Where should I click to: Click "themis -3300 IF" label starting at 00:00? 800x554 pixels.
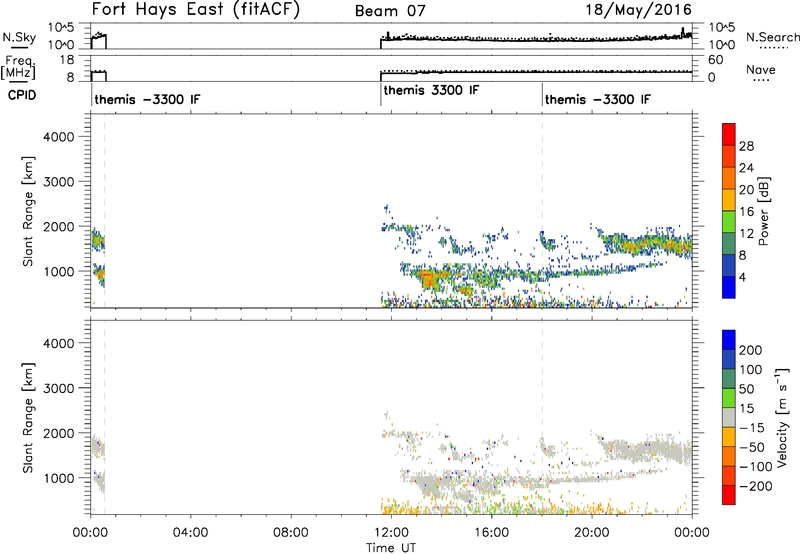[x=147, y=99]
